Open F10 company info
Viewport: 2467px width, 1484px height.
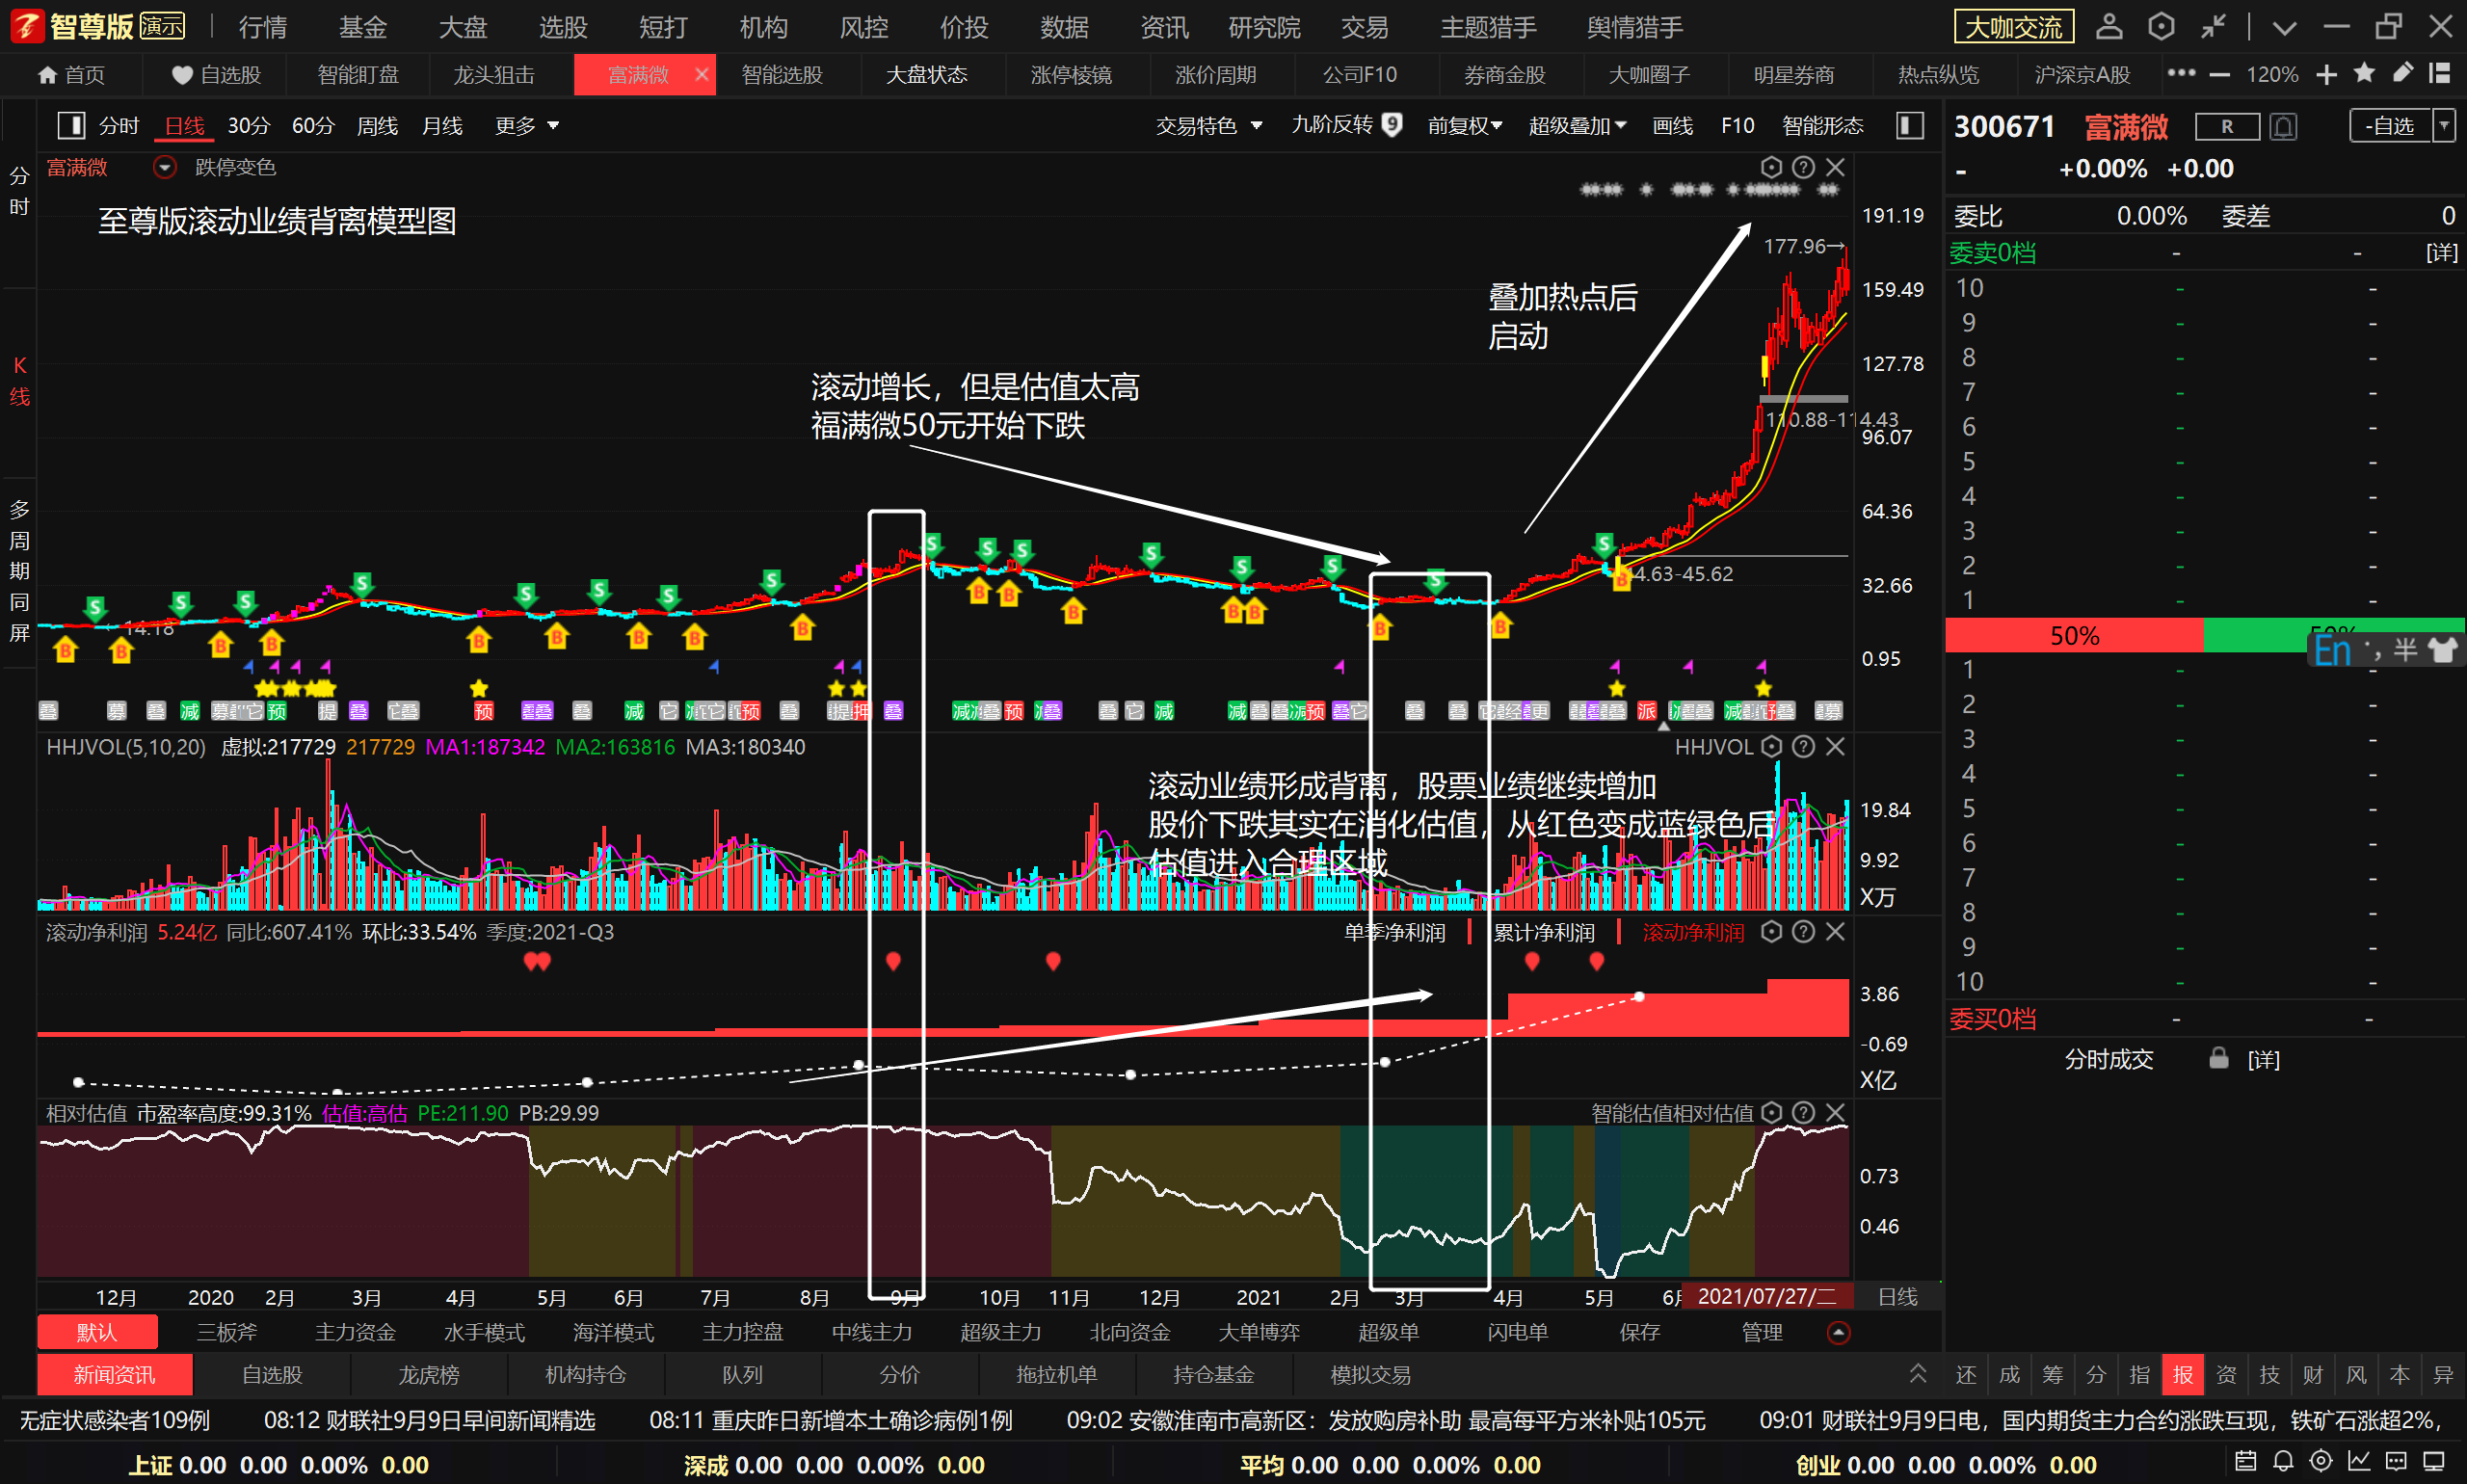1738,126
